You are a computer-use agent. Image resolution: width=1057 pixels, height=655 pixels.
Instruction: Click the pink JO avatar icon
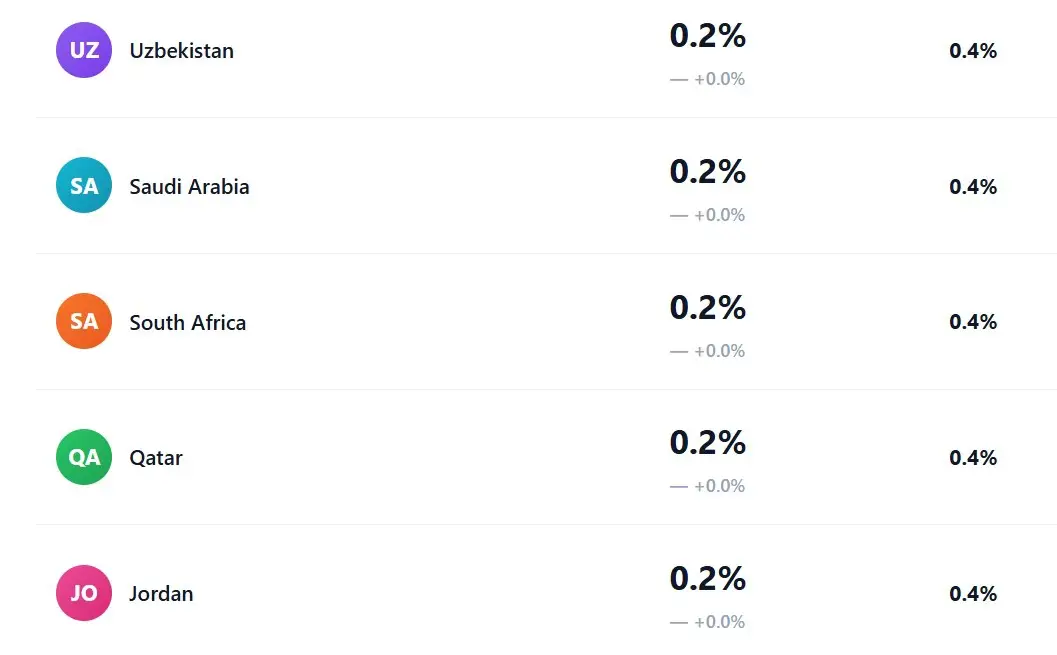pyautogui.click(x=84, y=593)
